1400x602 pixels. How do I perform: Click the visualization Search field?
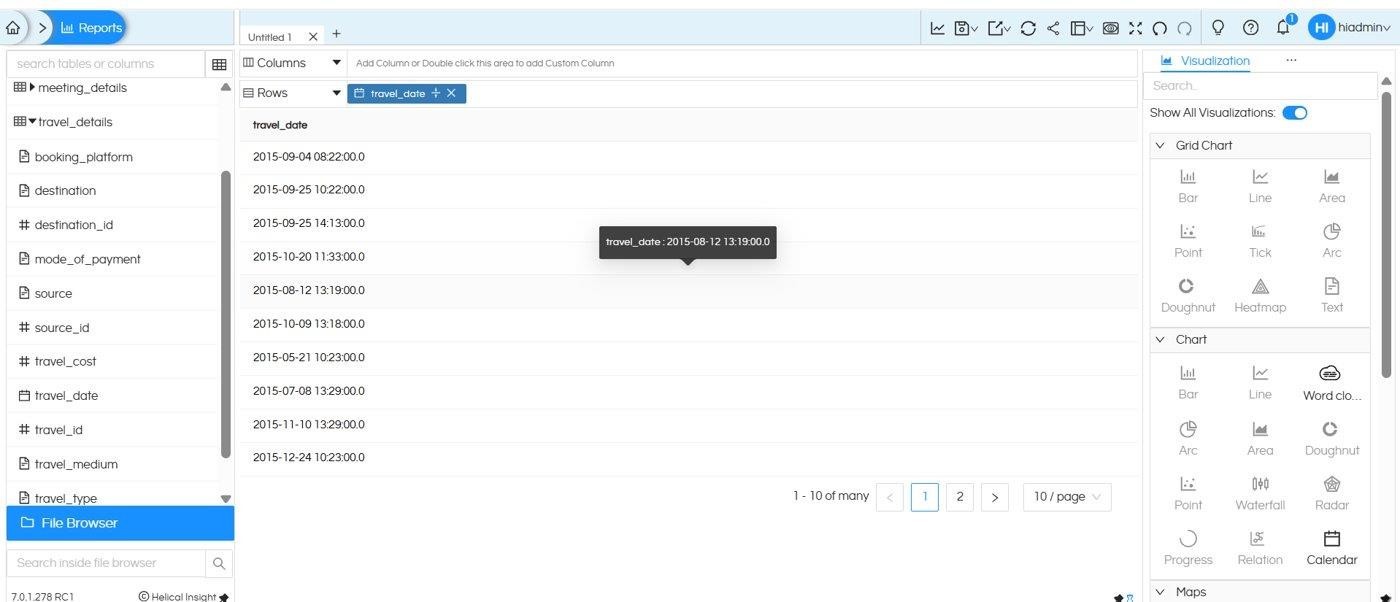[x=1260, y=86]
